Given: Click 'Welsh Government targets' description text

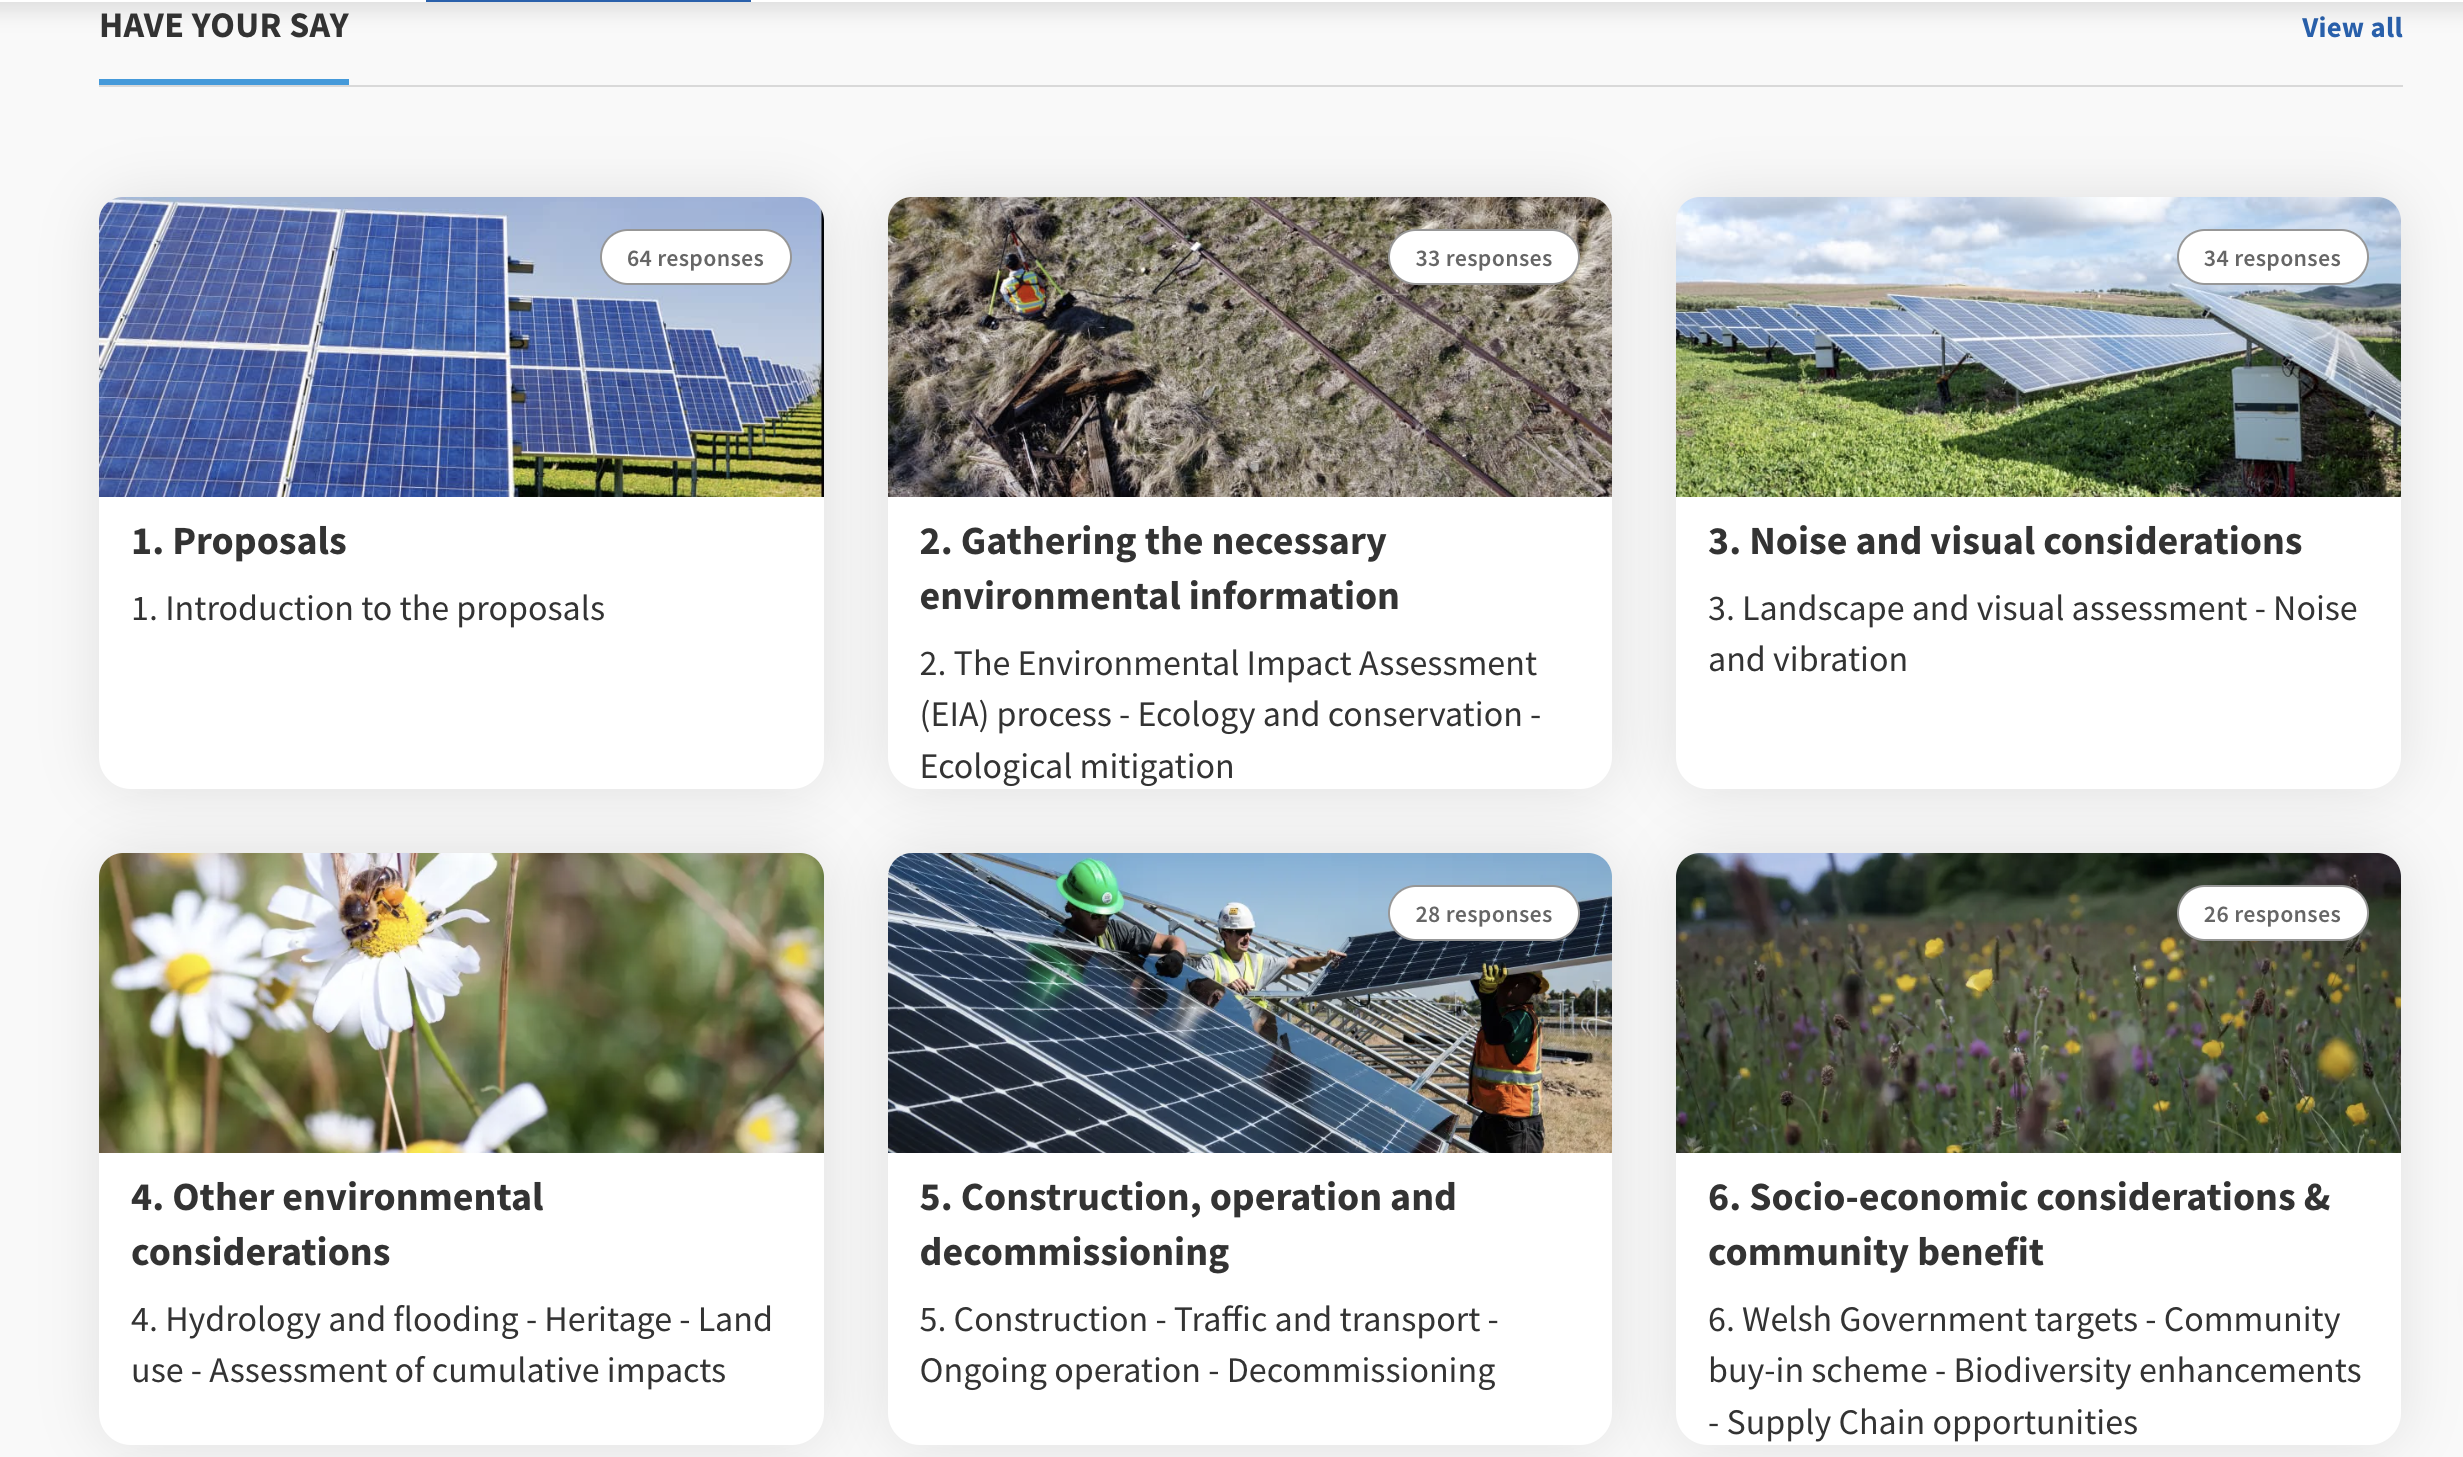Looking at the screenshot, I should [2034, 1370].
